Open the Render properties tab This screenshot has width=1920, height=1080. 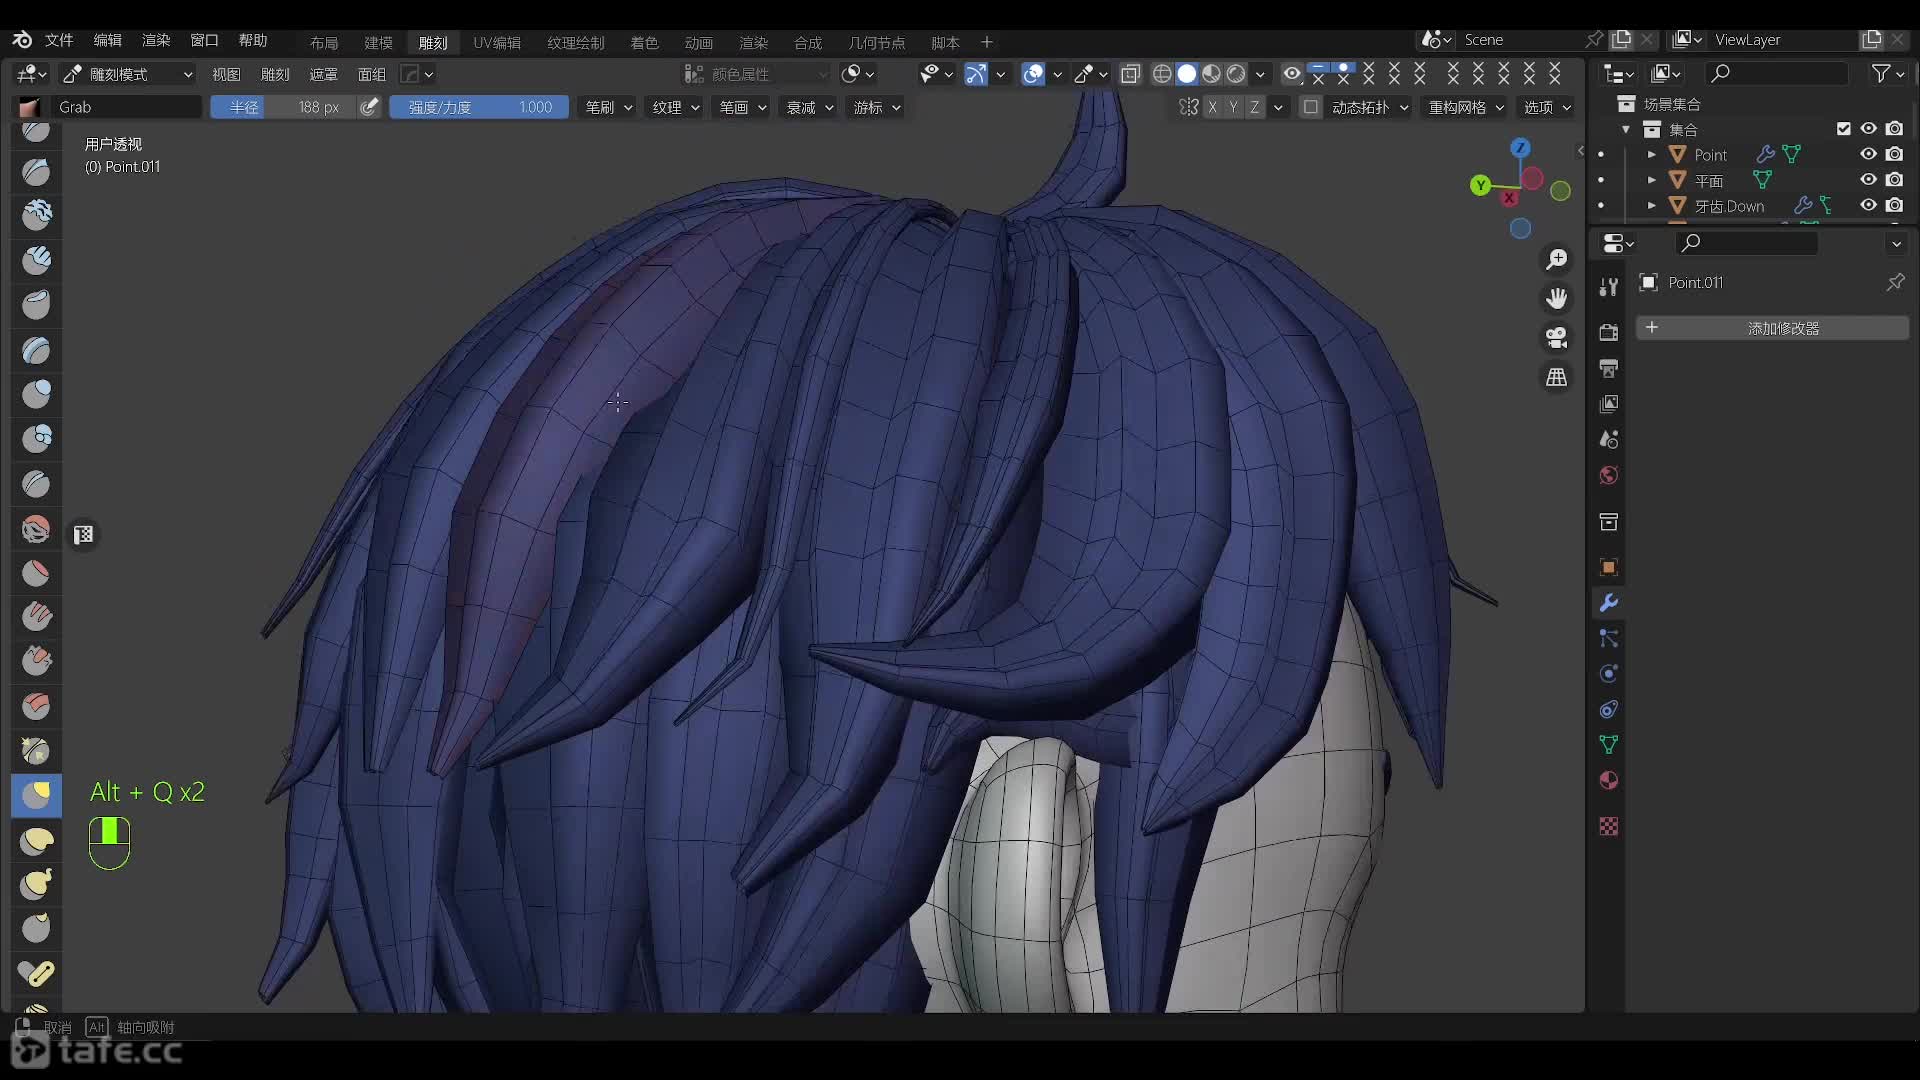[1608, 332]
